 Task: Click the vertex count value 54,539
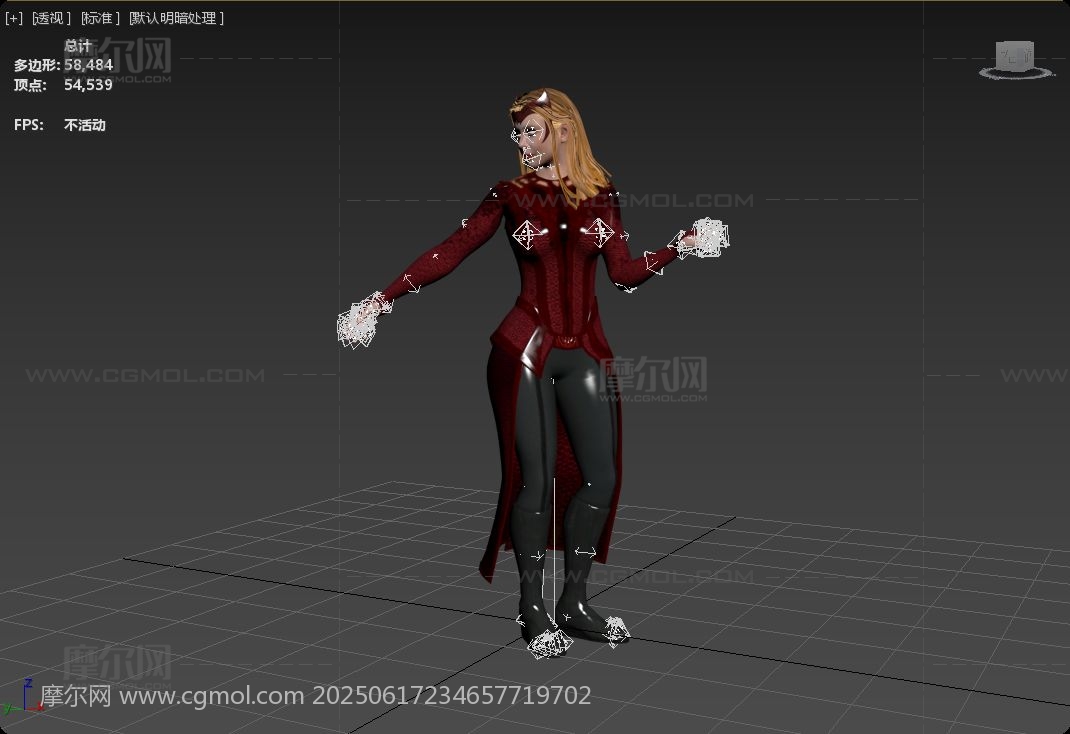coord(88,85)
